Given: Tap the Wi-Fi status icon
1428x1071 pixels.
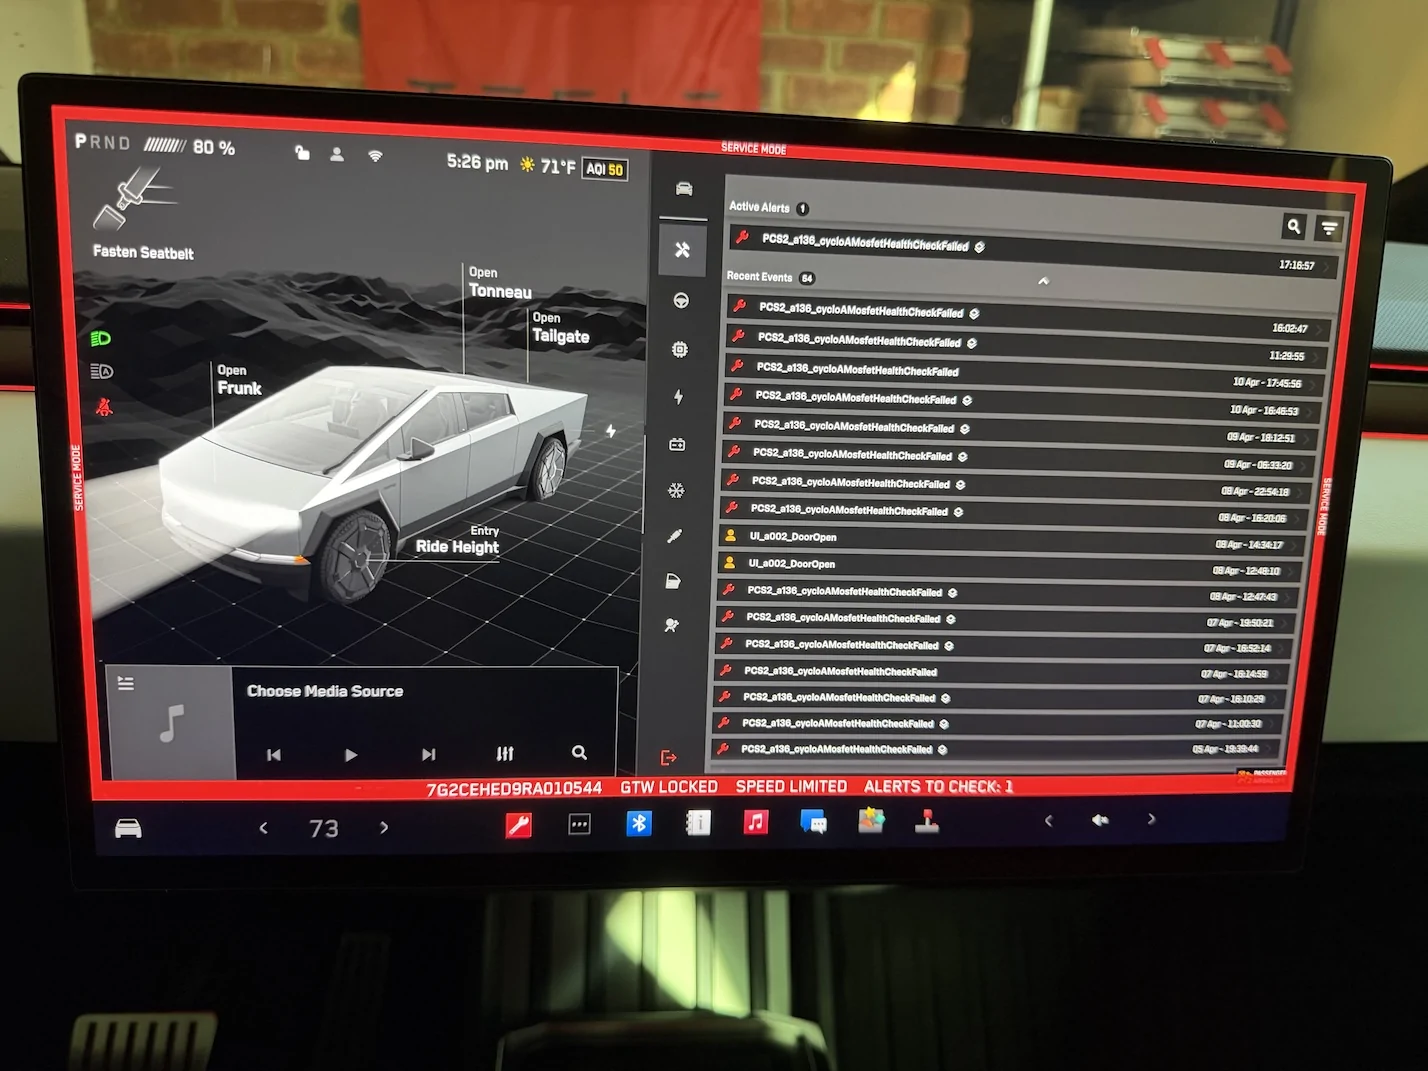Looking at the screenshot, I should 375,155.
